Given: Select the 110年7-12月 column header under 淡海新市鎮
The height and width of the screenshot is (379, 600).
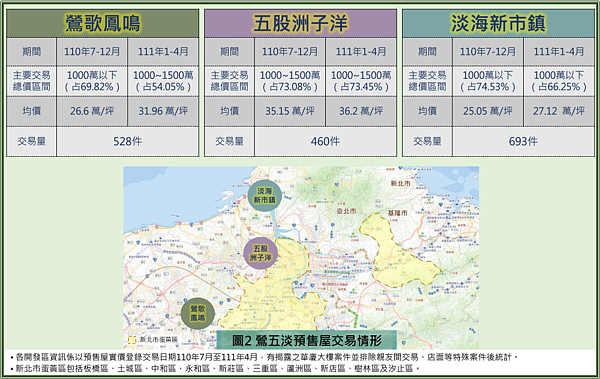Looking at the screenshot, I should [x=488, y=51].
